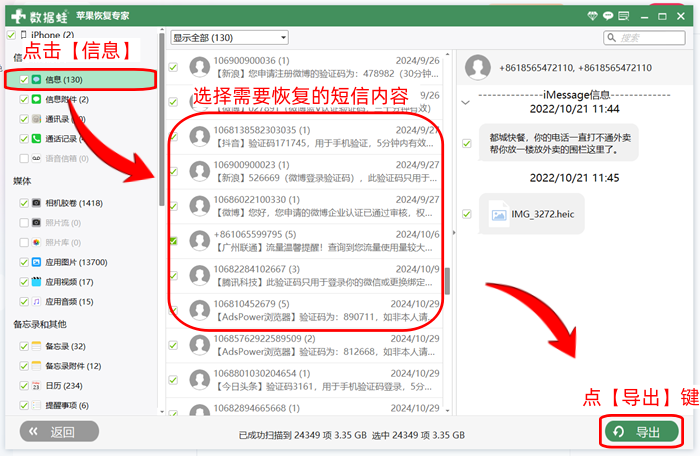Click the 搜索 search input field
The image size is (700, 456).
(x=644, y=38)
